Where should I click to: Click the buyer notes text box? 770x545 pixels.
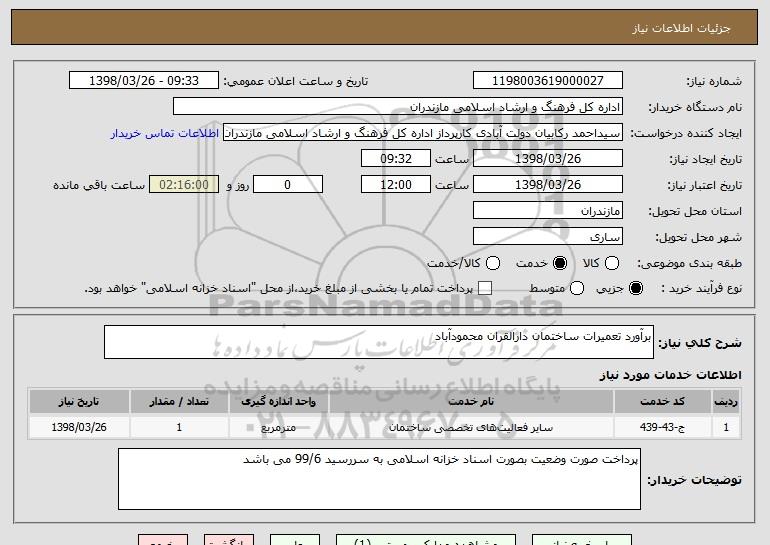[x=379, y=479]
